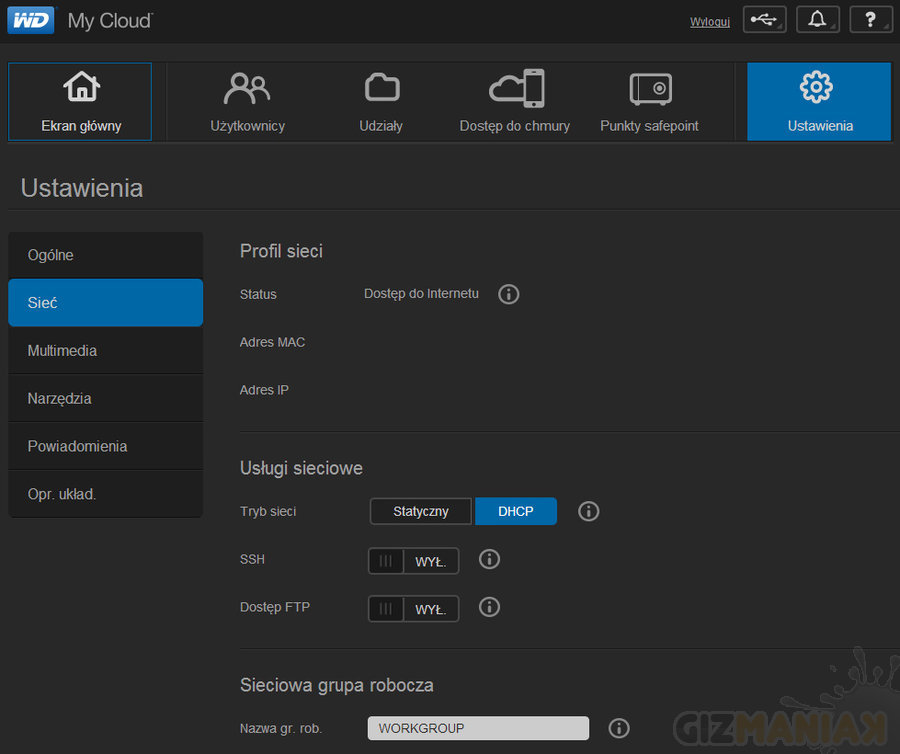Open help with the question mark icon
Viewport: 900px width, 754px height.
point(870,20)
